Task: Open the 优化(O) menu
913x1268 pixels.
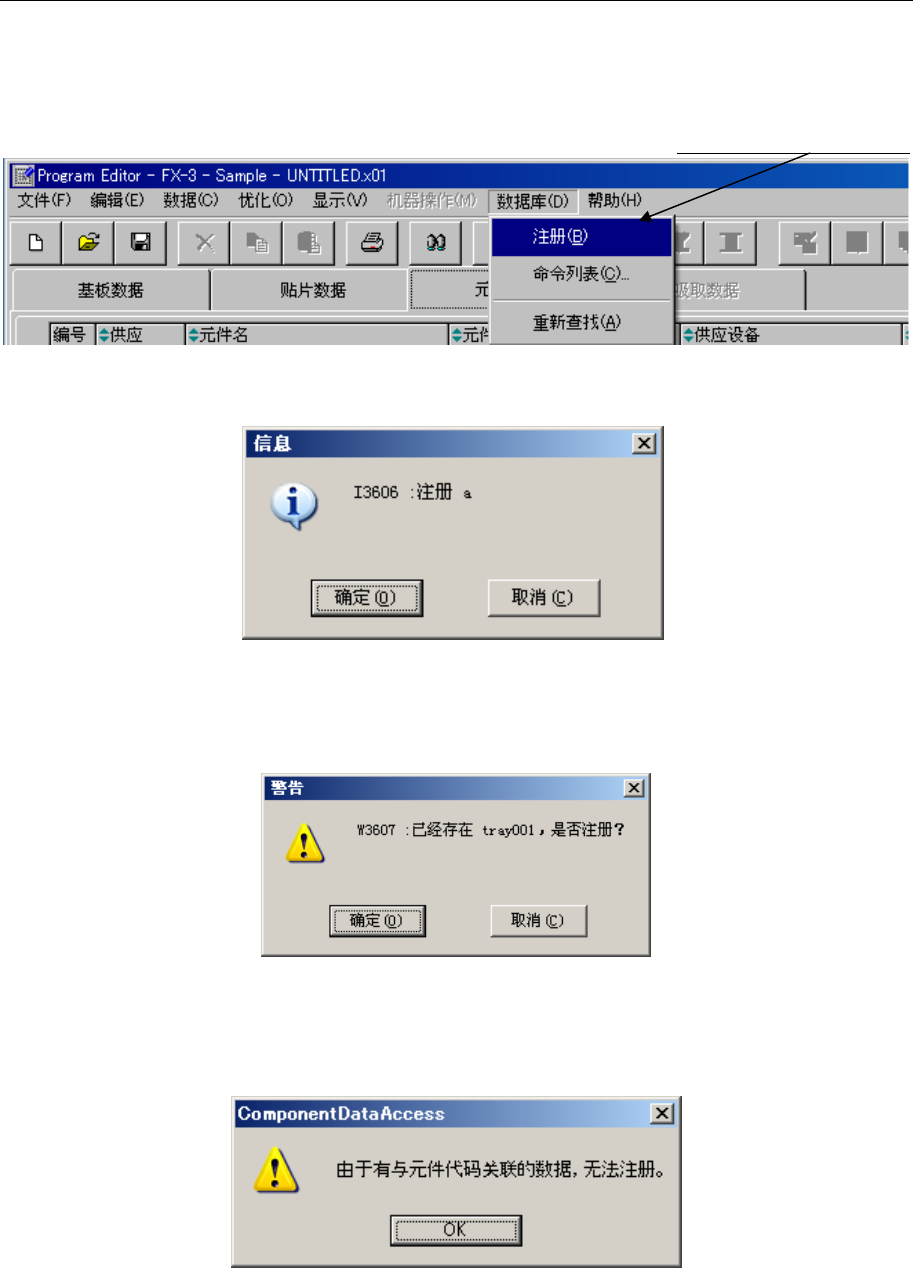Action: pos(265,199)
